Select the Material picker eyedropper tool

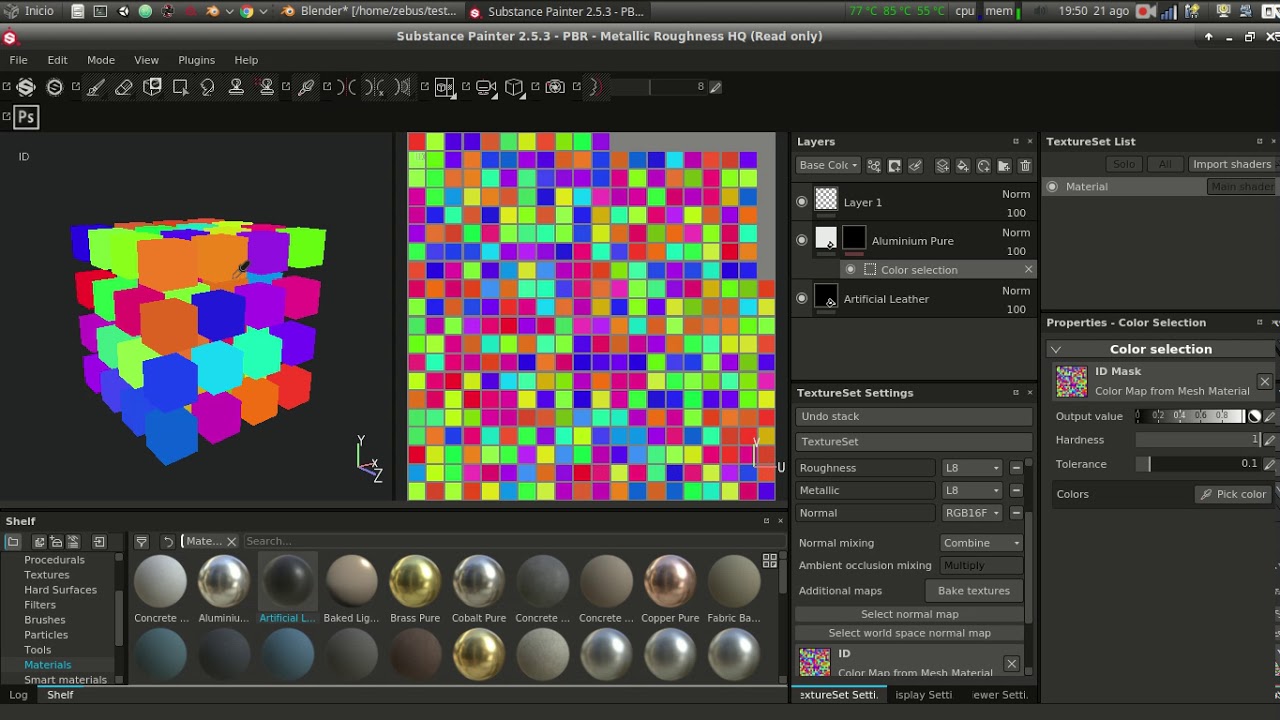306,87
